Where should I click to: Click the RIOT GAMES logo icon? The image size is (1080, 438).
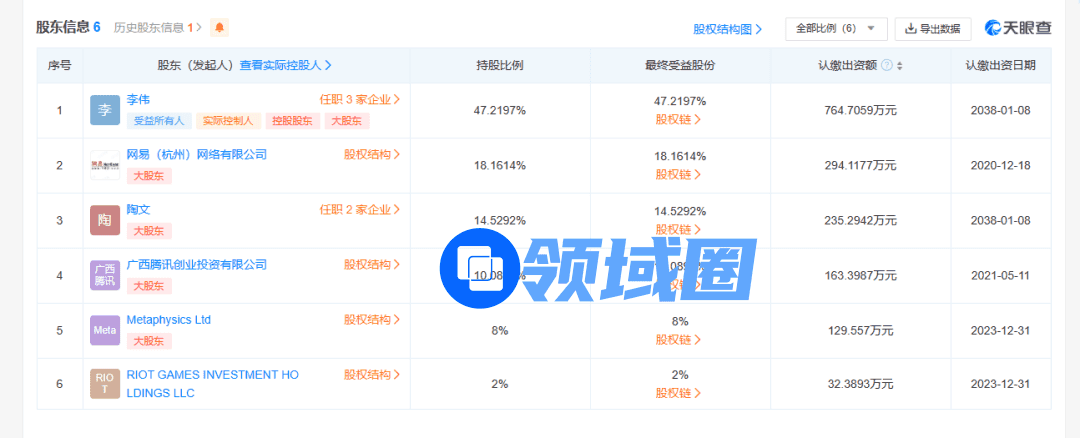[105, 383]
